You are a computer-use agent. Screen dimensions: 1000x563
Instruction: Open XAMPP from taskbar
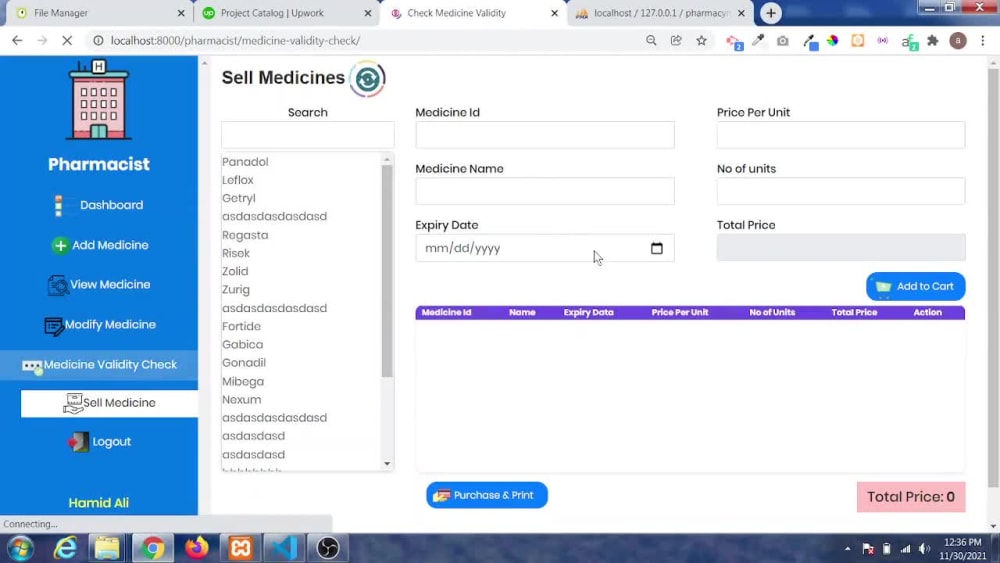[x=240, y=548]
